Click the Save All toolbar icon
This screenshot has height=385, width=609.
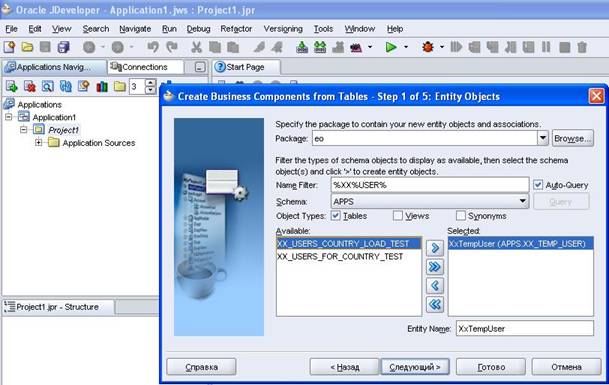point(63,47)
